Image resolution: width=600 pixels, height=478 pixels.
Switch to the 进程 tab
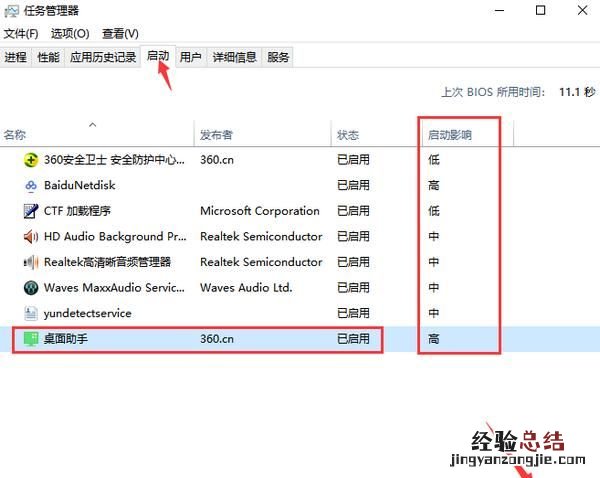(16, 57)
